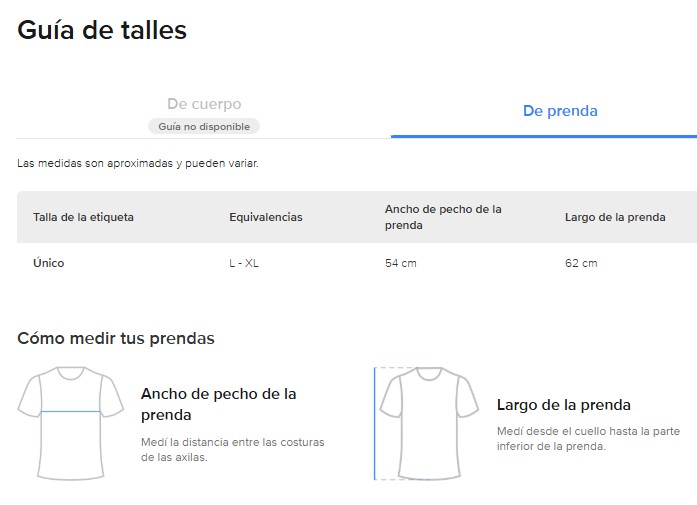Click the 54 cm chest width value
The height and width of the screenshot is (505, 697).
point(401,263)
